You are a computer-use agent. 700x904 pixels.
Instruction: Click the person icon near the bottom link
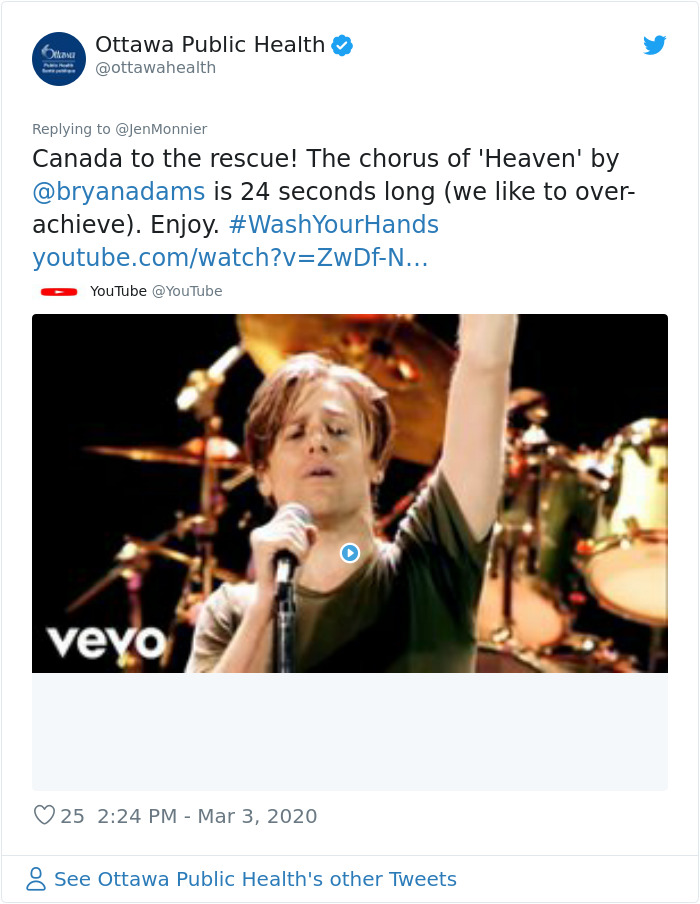click(36, 879)
